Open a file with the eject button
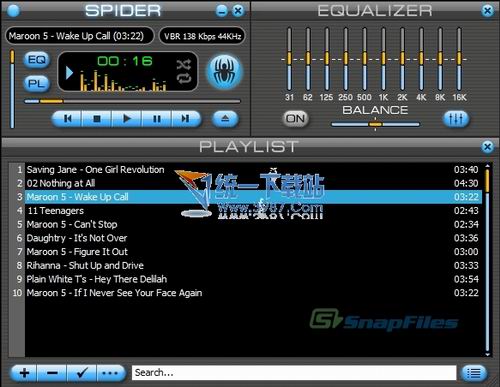The image size is (500, 387). (225, 119)
